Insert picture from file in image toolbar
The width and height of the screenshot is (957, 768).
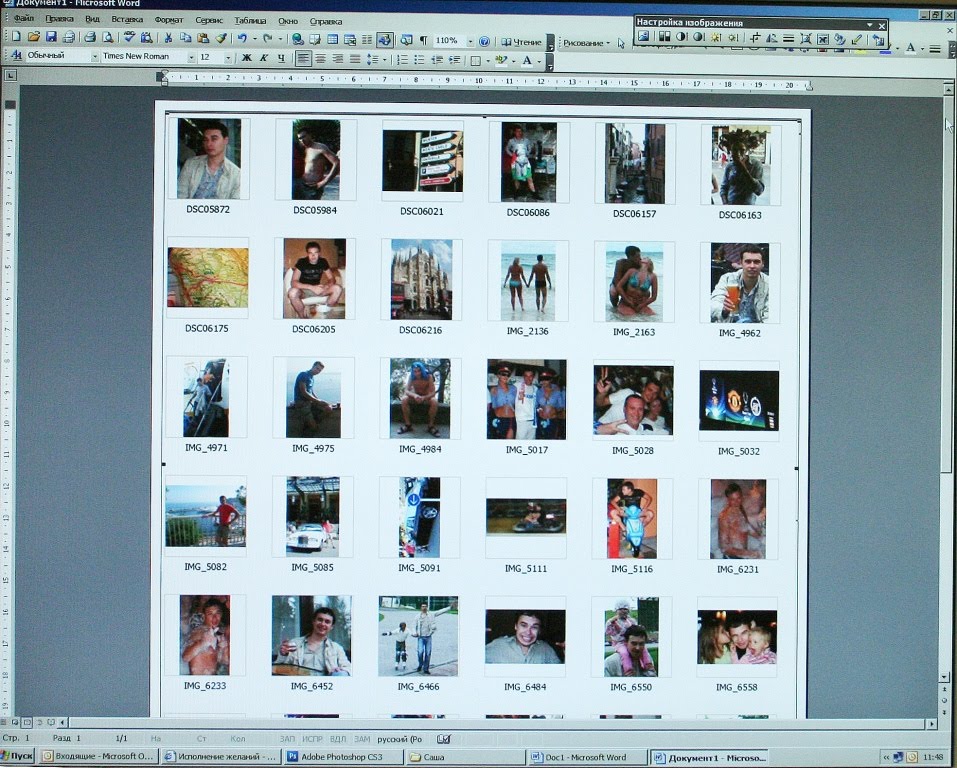643,37
